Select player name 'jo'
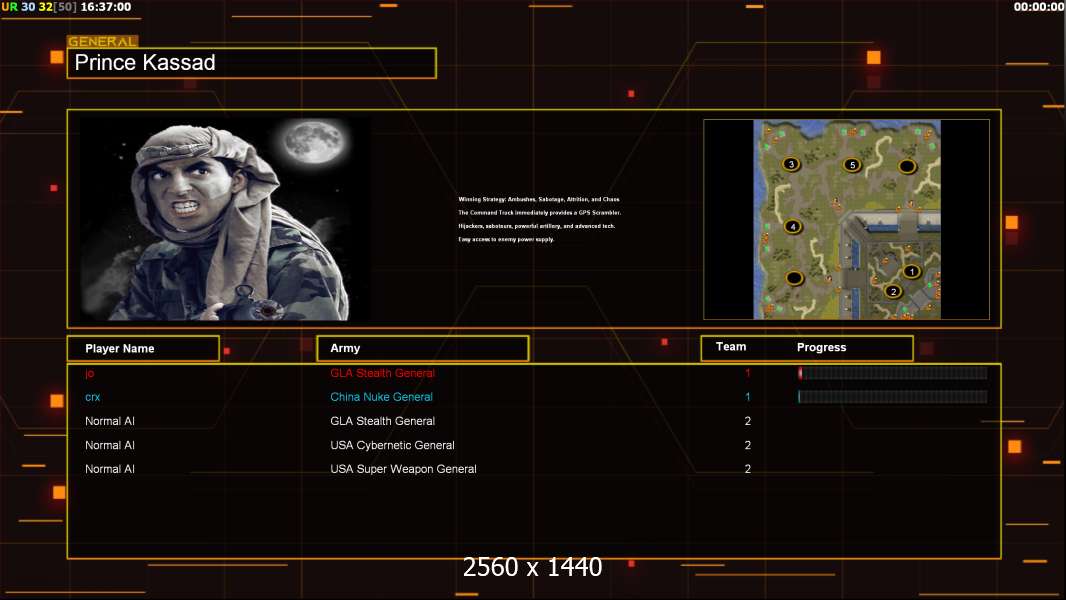1066x600 pixels. [x=90, y=373]
